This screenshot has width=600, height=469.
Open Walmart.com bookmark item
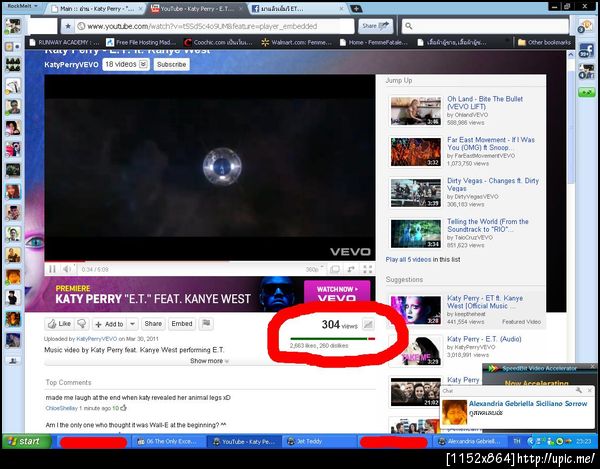point(297,42)
